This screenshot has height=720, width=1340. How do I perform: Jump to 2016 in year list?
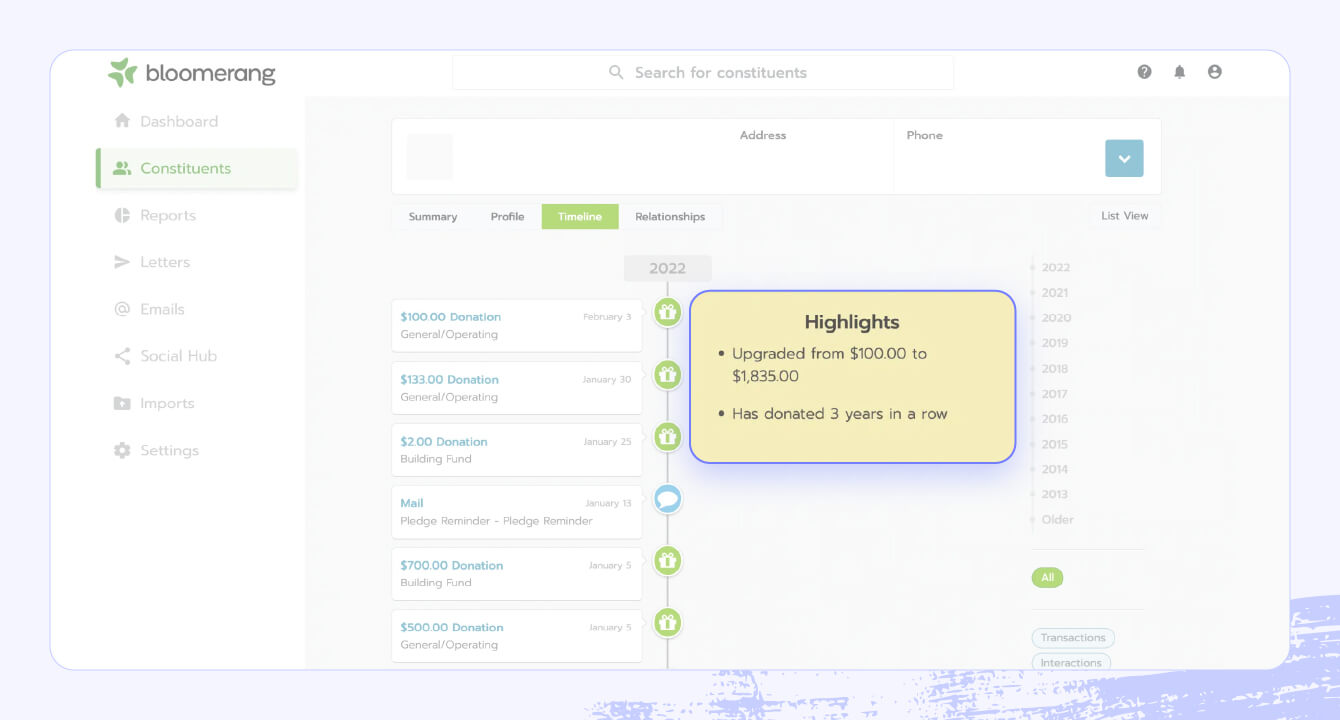pos(1055,419)
